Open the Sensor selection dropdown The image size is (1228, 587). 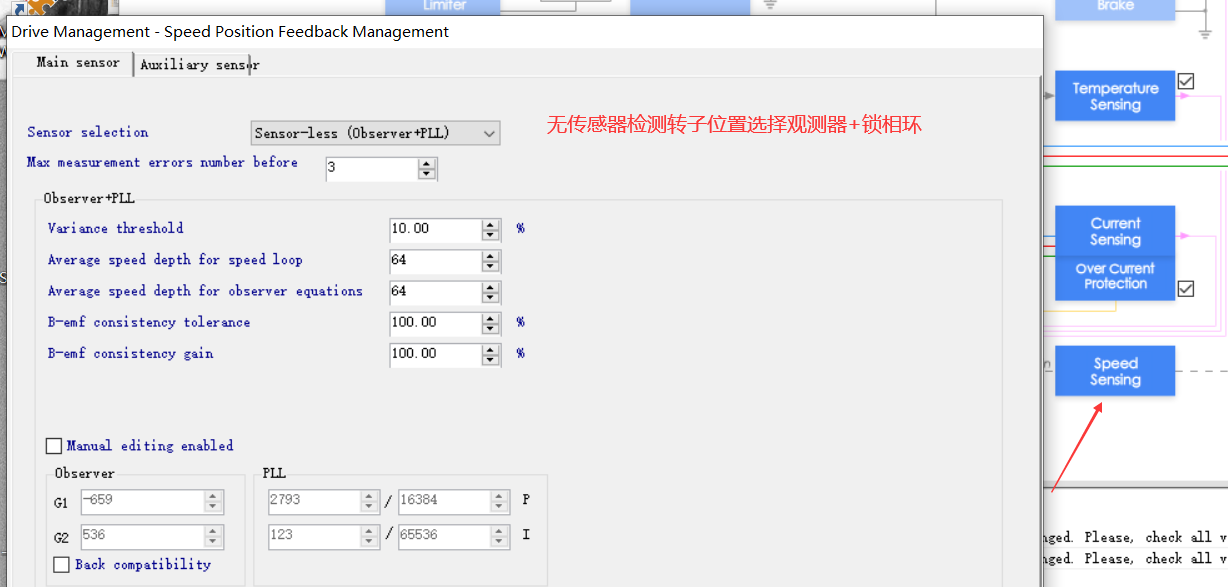coord(375,133)
